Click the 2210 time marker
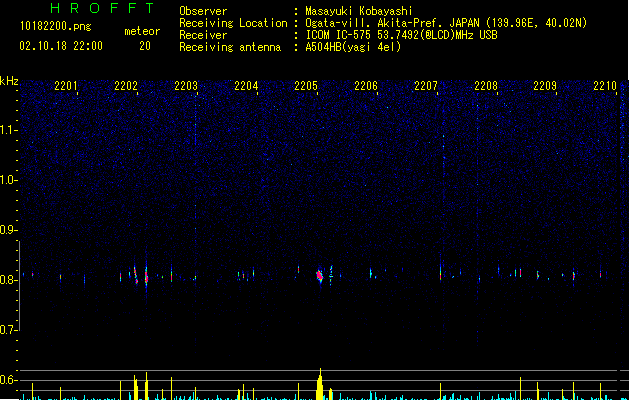This screenshot has height=400, width=629. pyautogui.click(x=605, y=86)
